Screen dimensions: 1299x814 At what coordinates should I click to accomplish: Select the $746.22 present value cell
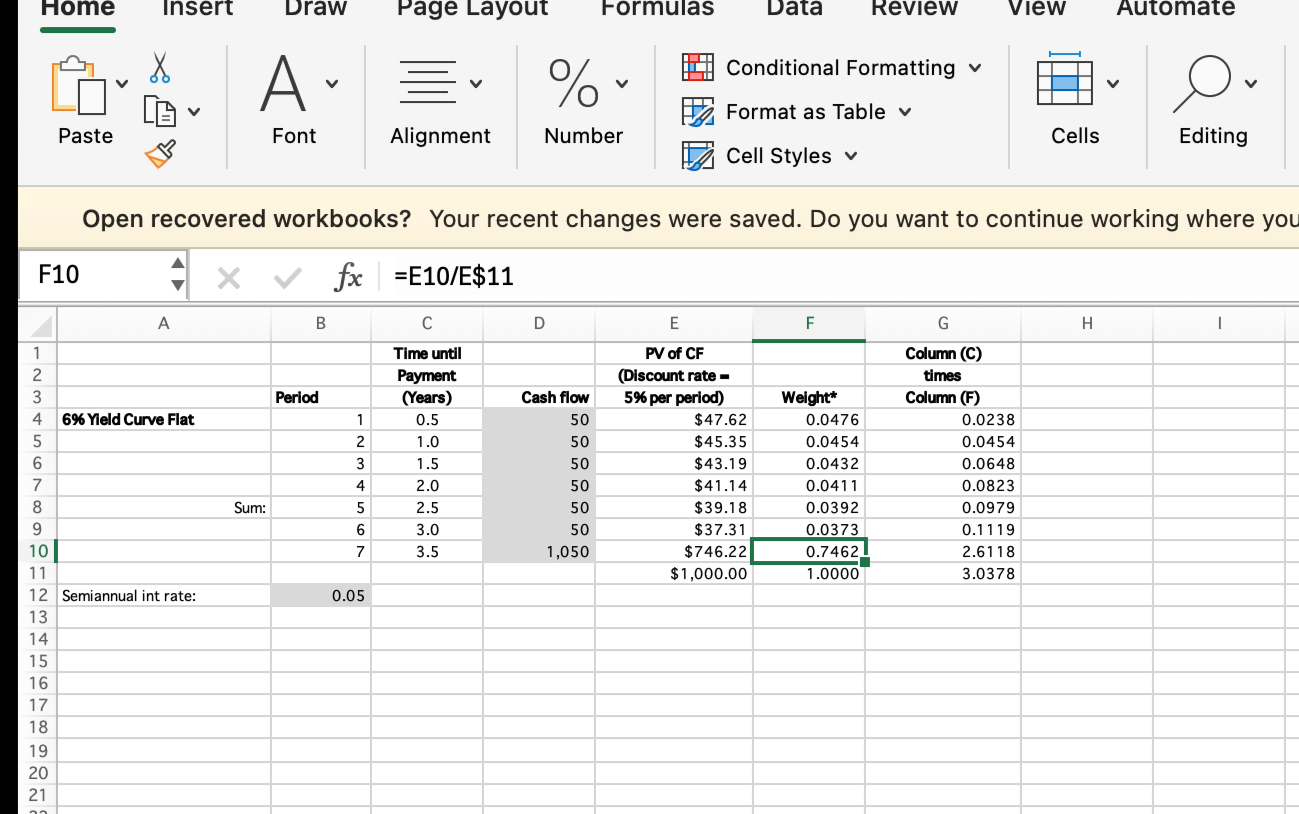coord(674,551)
